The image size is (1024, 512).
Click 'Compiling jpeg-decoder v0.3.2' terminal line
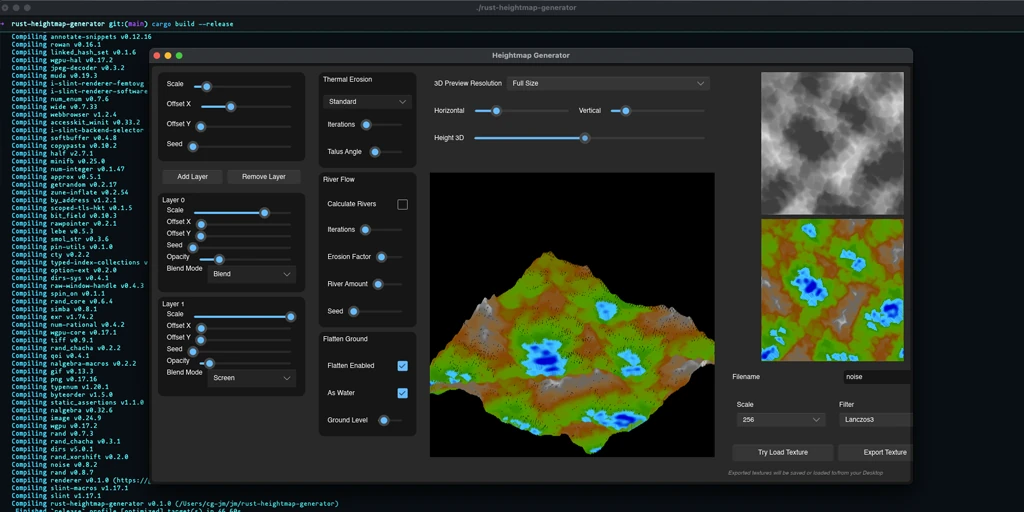point(68,68)
